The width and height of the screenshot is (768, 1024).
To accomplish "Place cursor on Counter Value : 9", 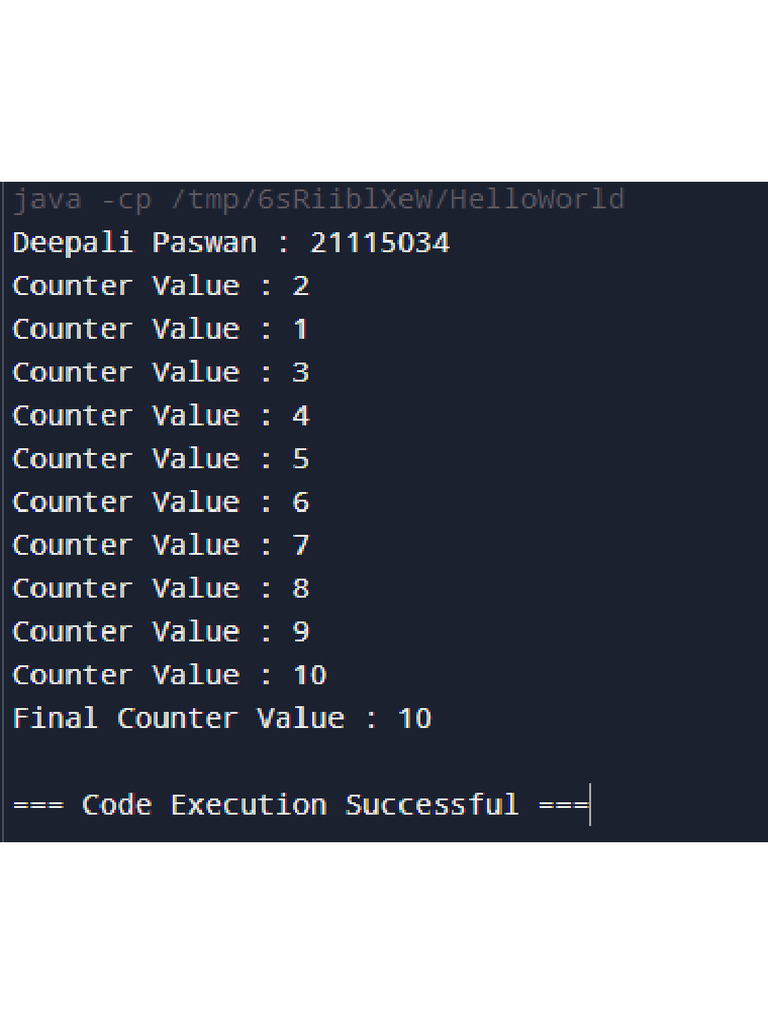I will 160,632.
